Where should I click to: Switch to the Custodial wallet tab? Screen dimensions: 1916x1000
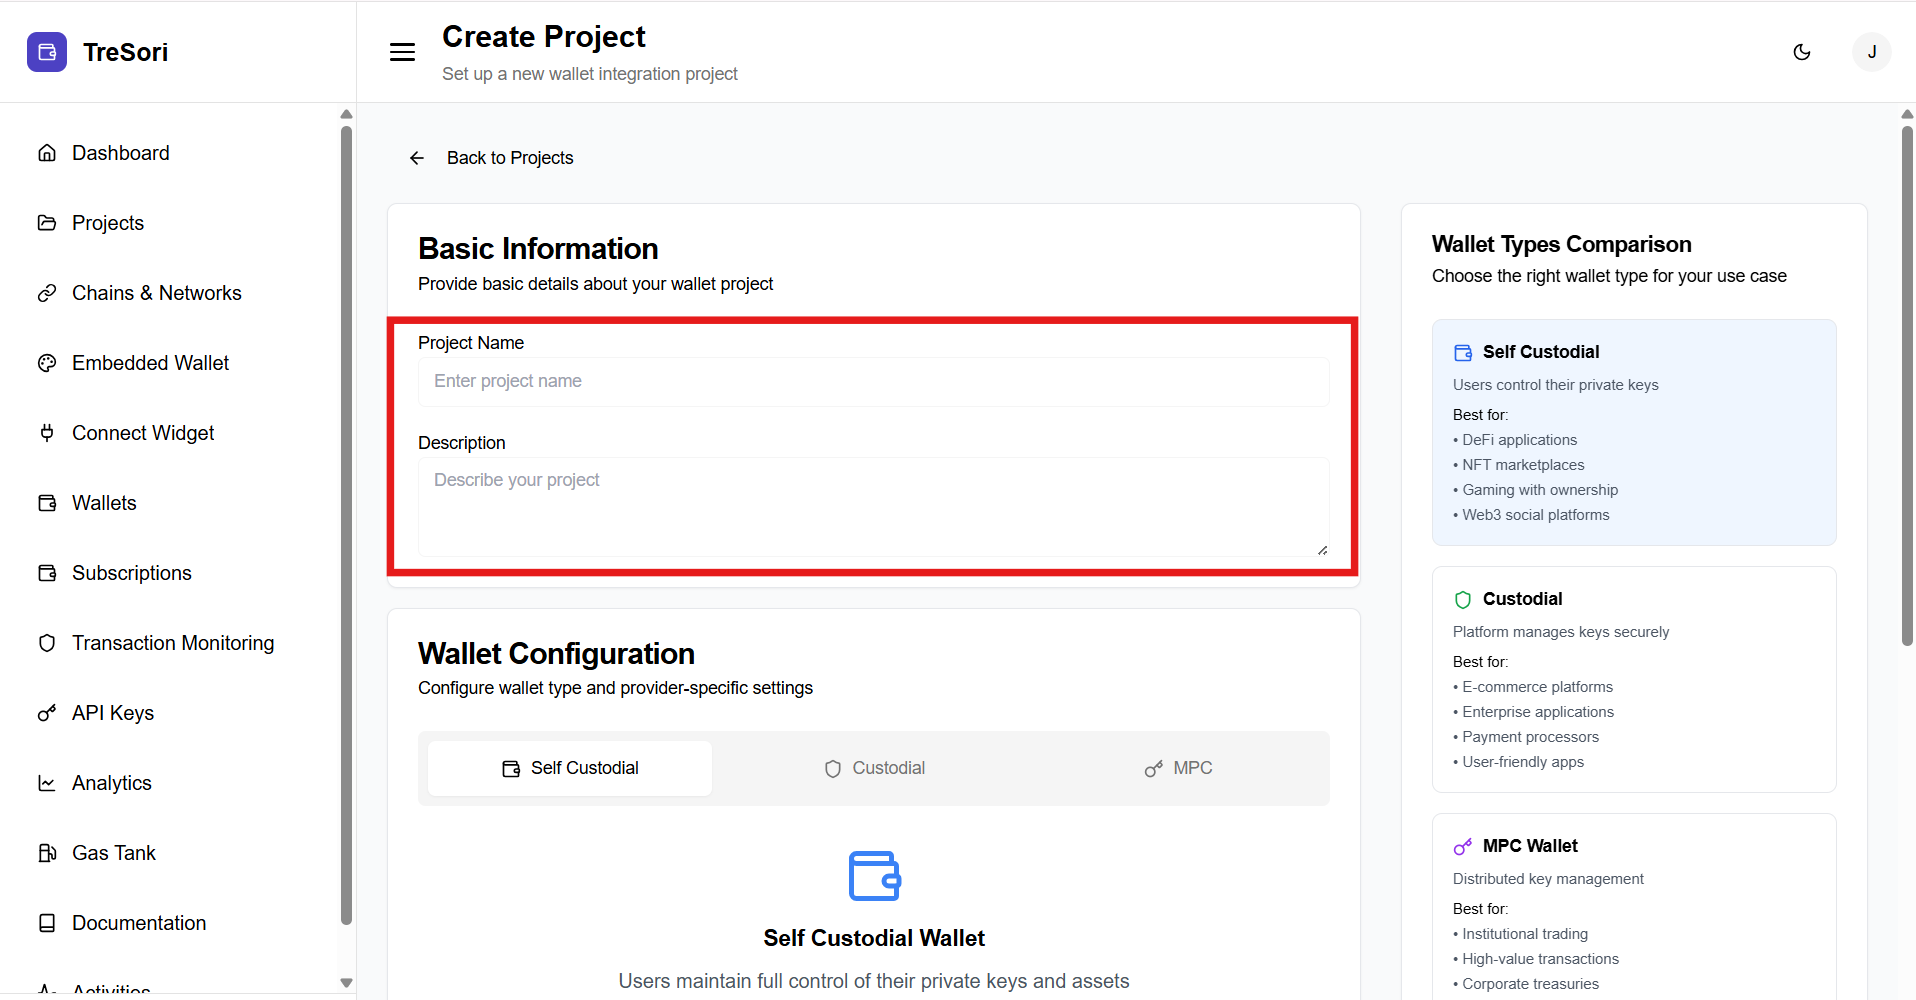click(x=874, y=768)
